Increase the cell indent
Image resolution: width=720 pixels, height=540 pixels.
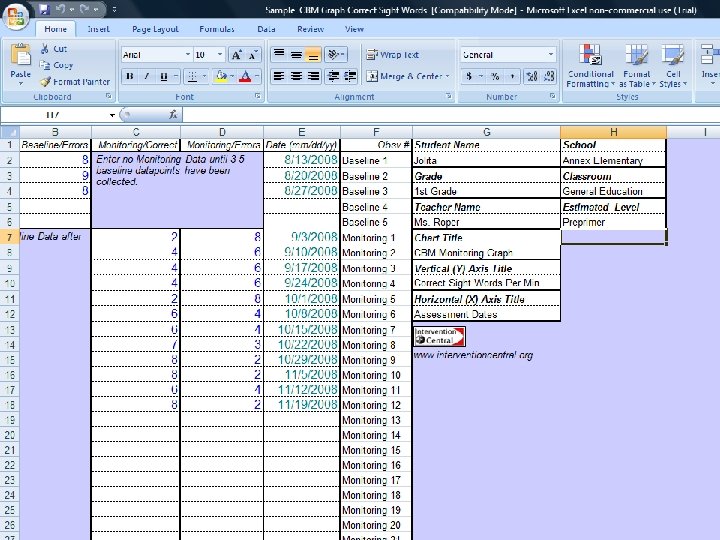(350, 76)
